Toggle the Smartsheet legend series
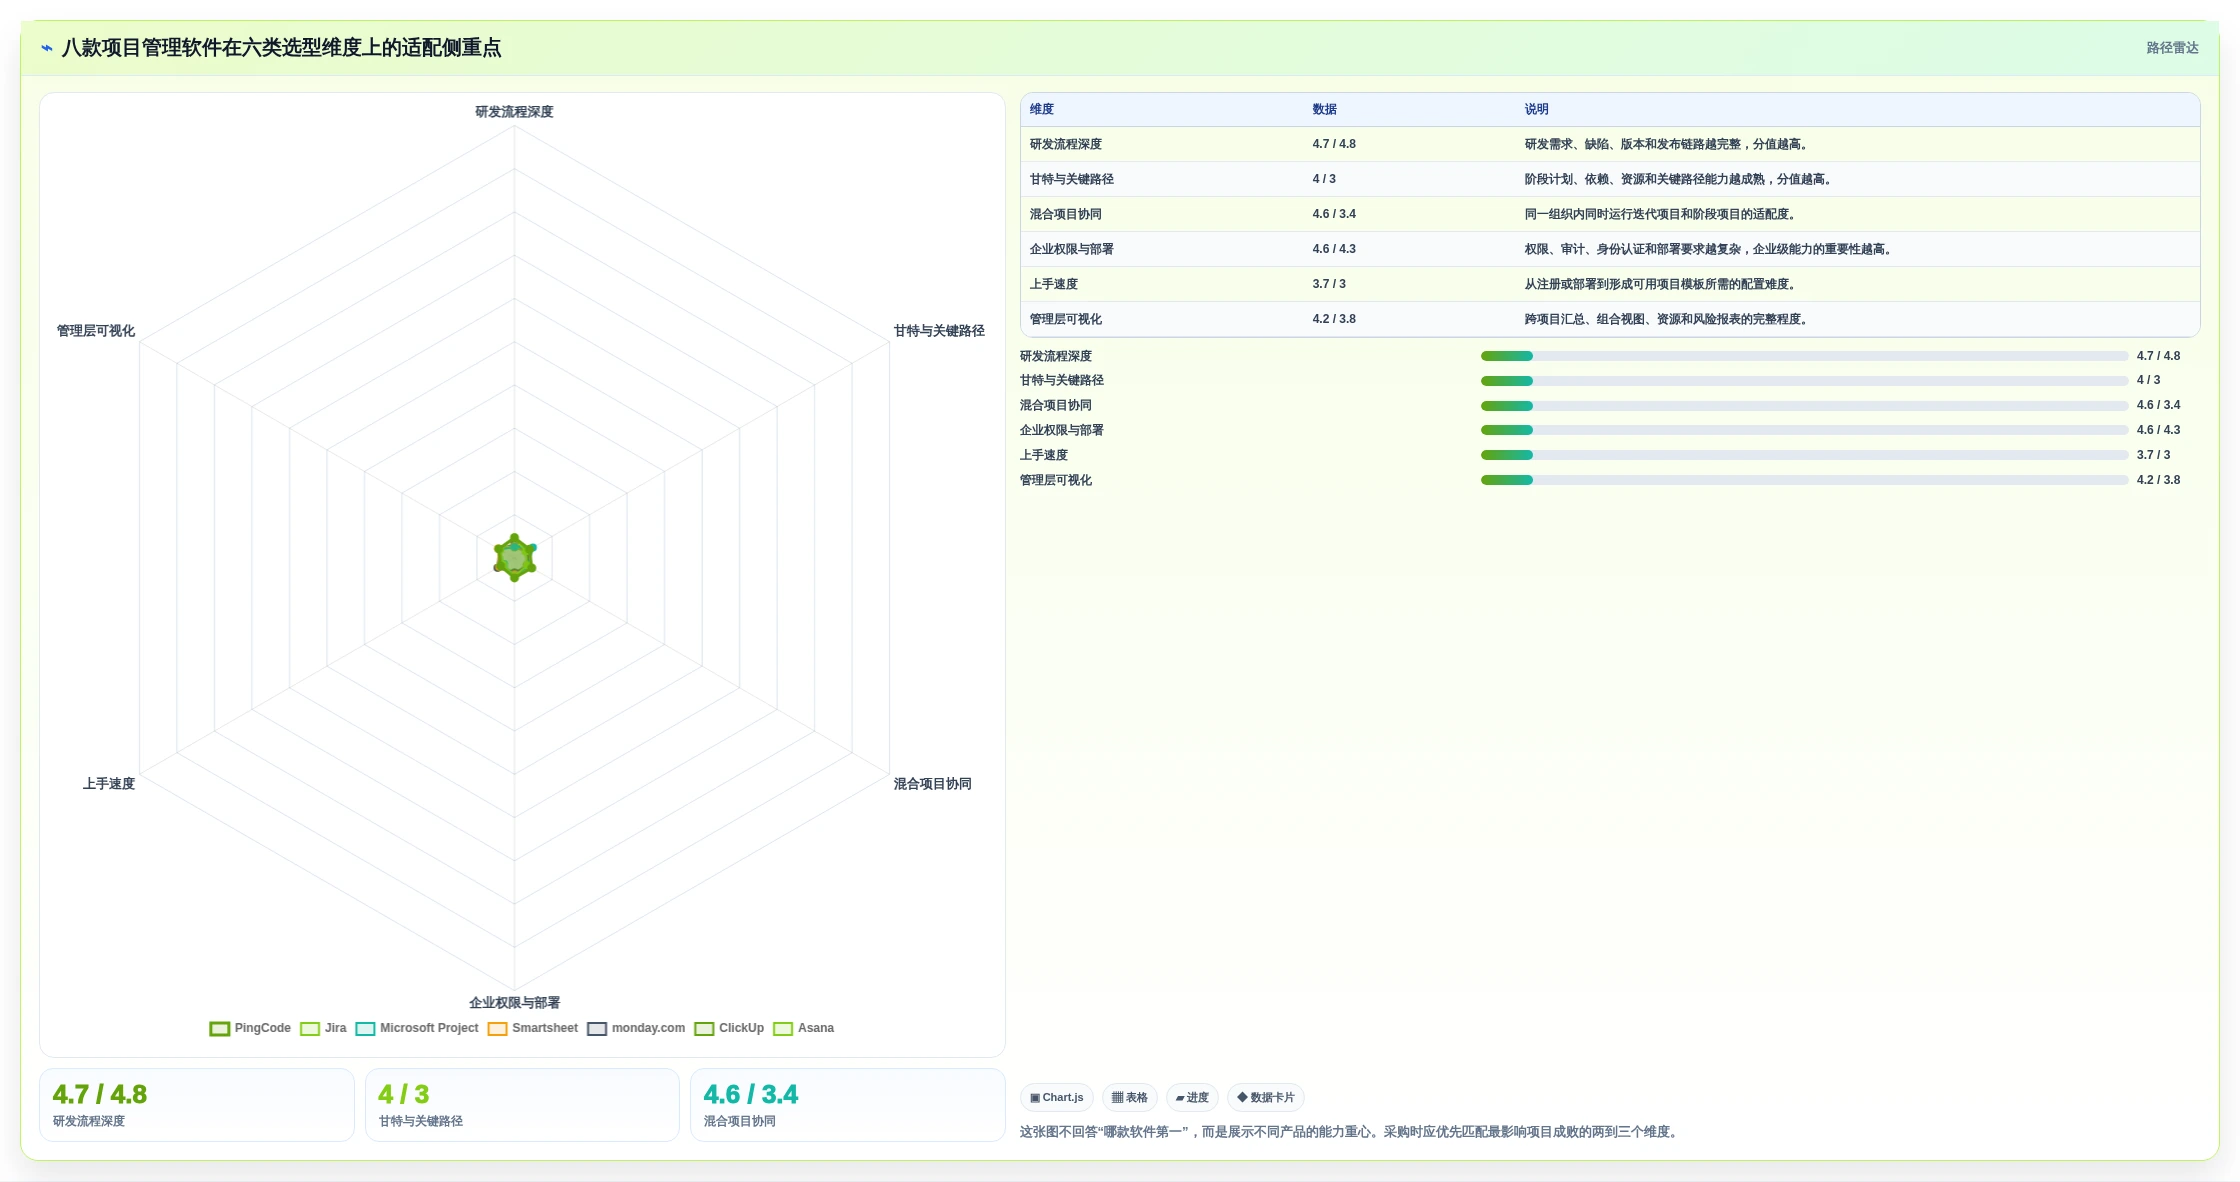The height and width of the screenshot is (1182, 2240). [x=533, y=1028]
